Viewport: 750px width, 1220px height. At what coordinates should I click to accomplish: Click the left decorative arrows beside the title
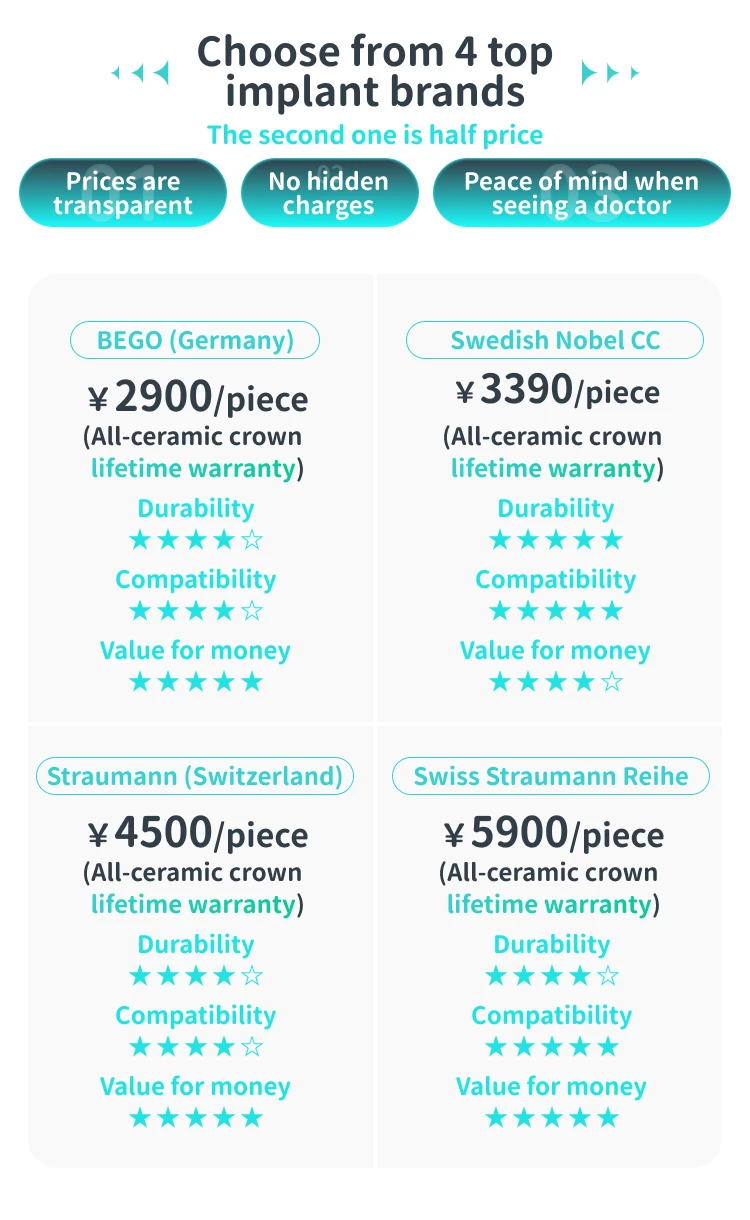[x=140, y=73]
